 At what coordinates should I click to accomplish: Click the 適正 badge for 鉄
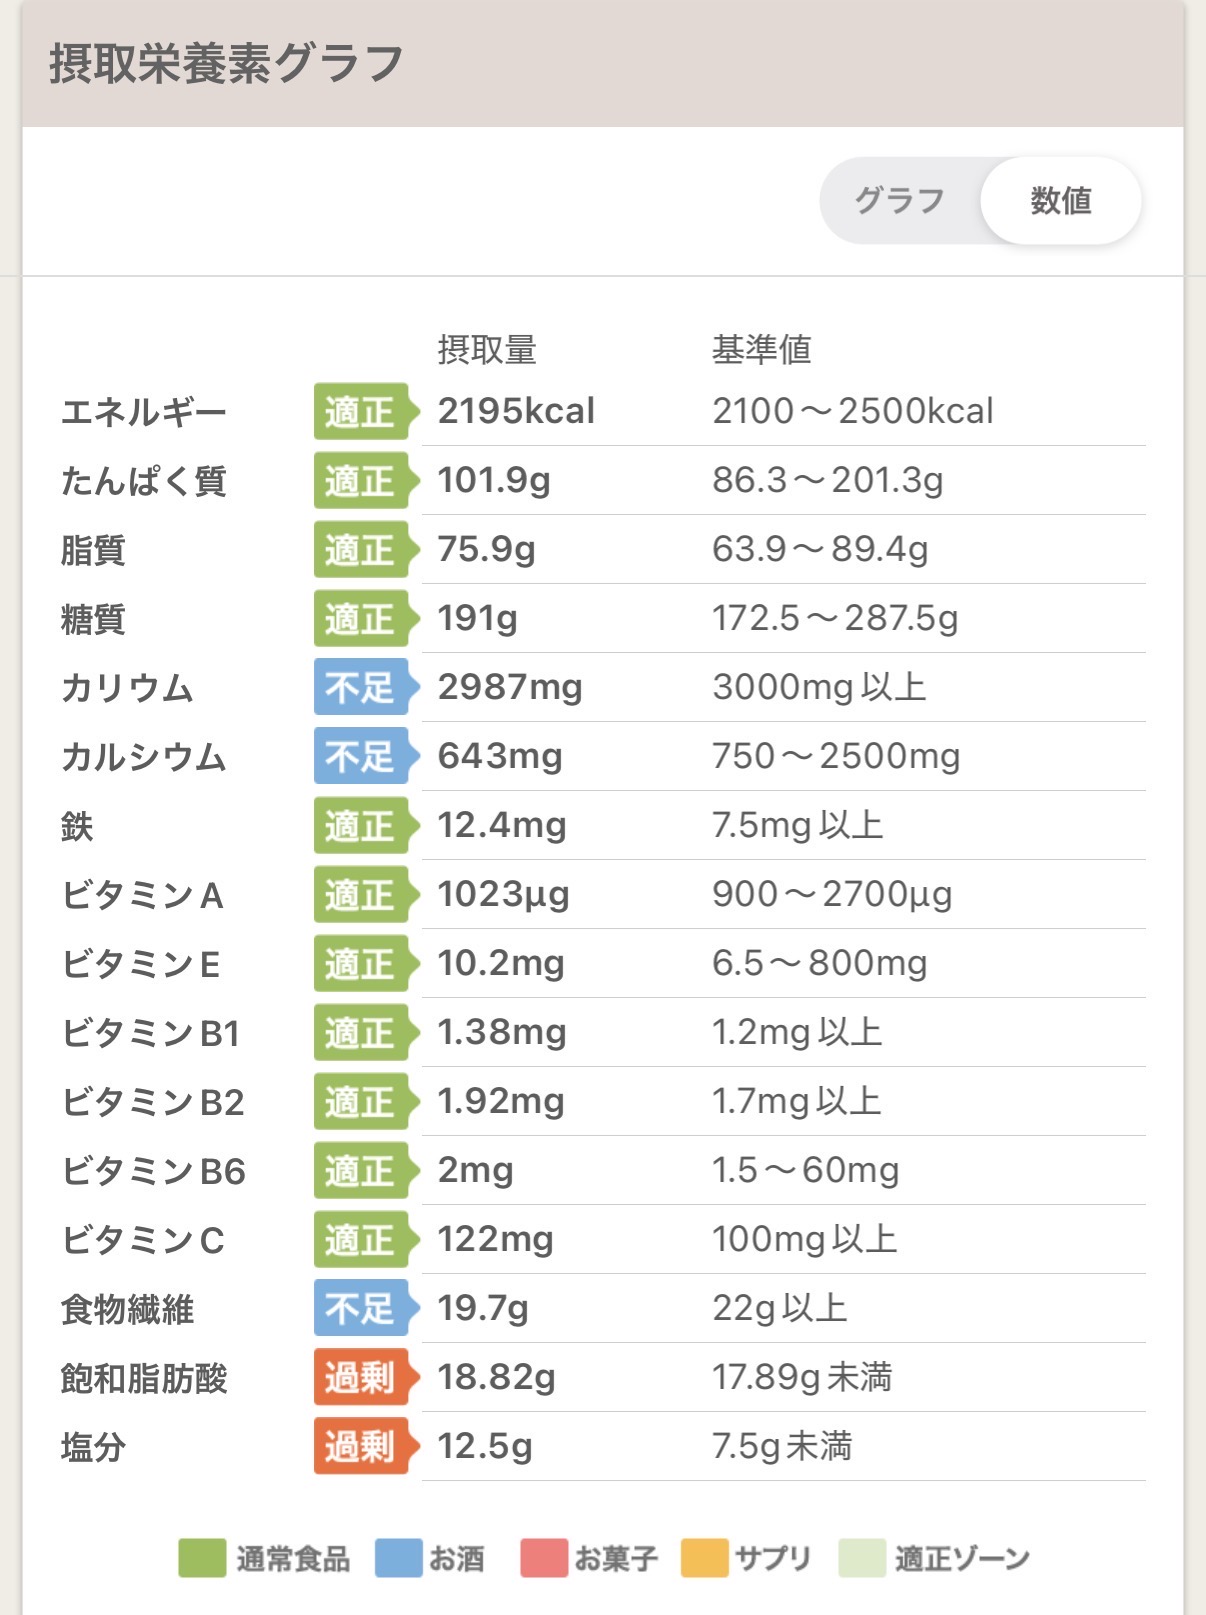[x=361, y=825]
